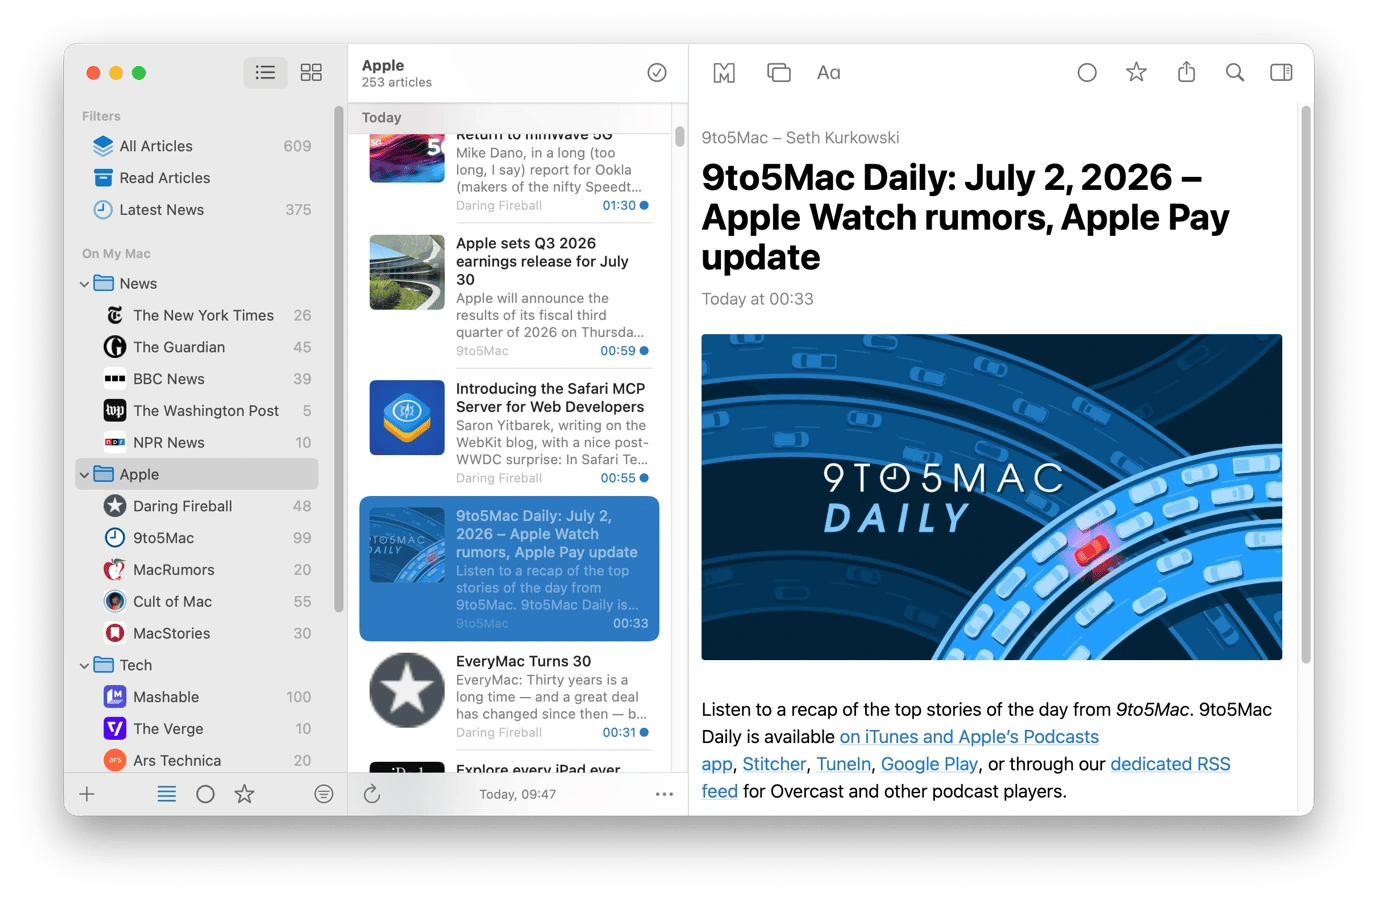Collapse the Apple folder

tap(84, 475)
